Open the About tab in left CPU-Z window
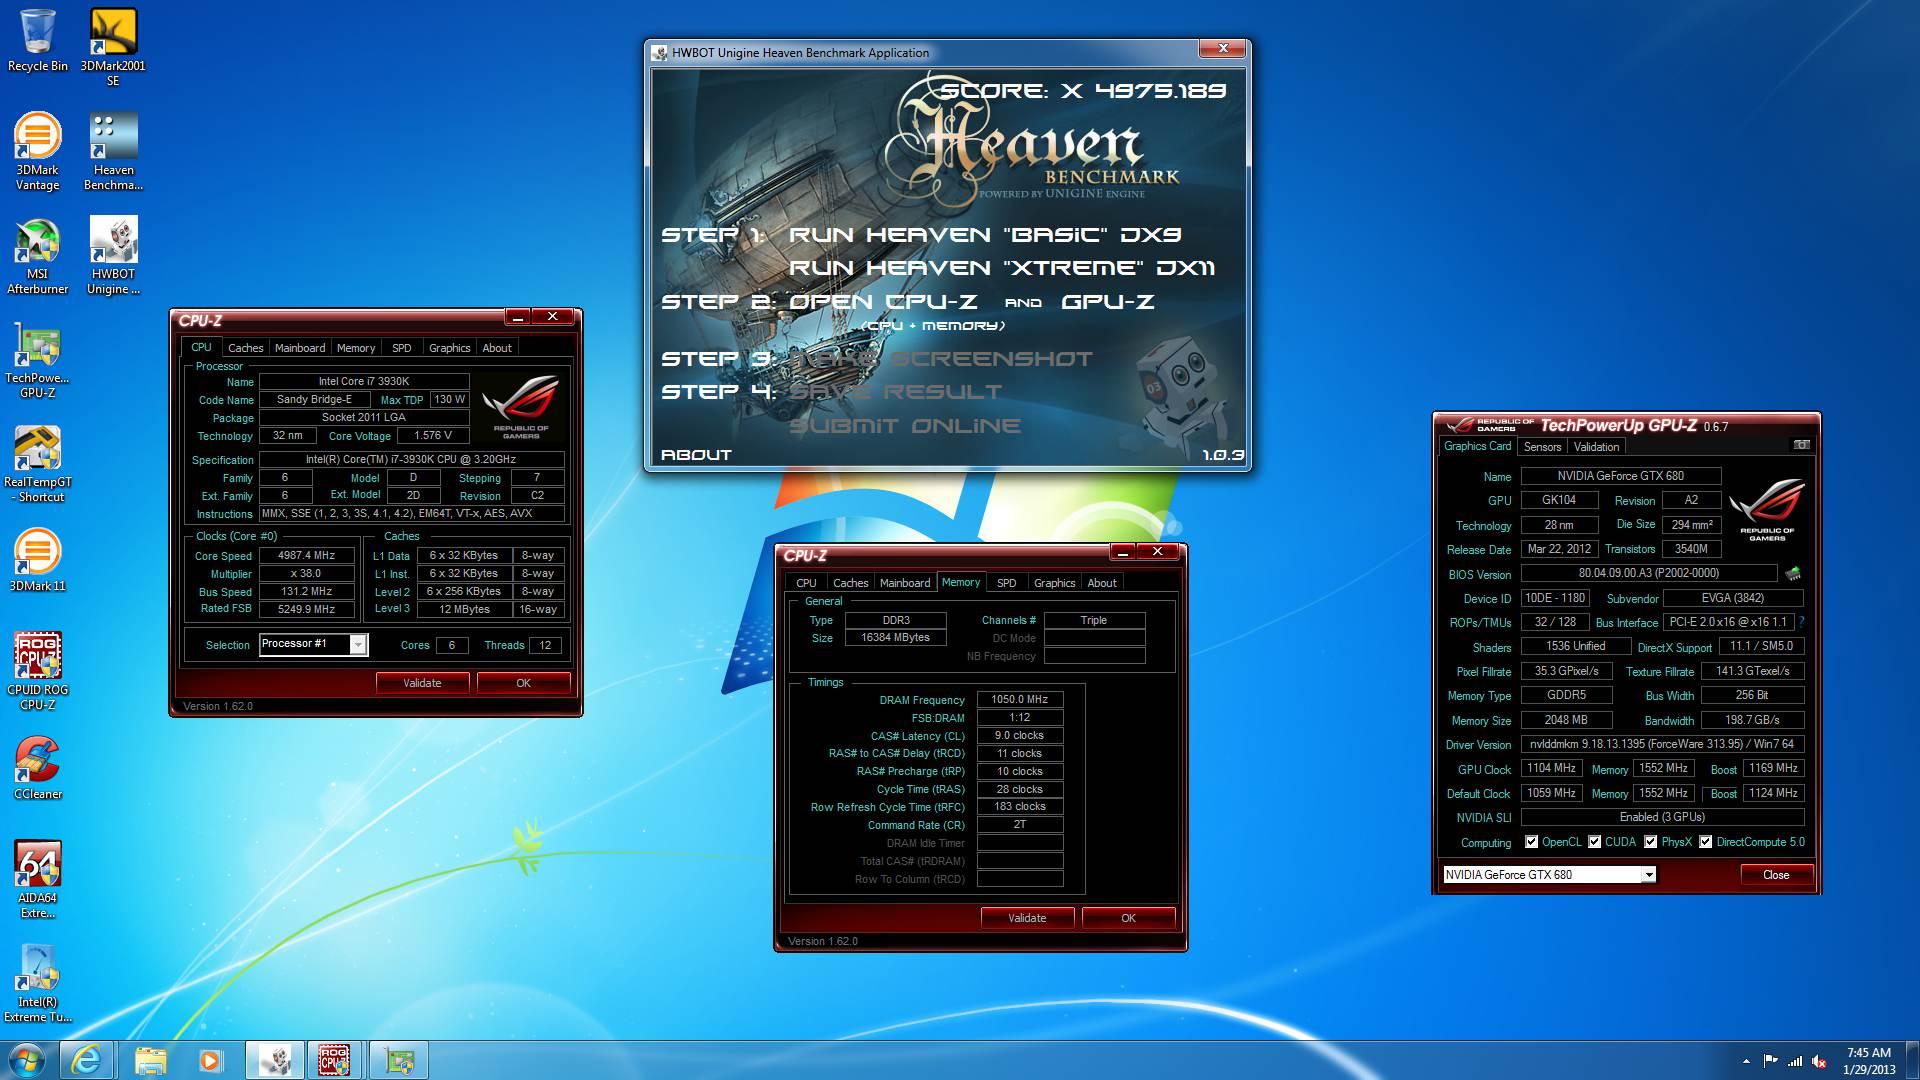Image resolution: width=1920 pixels, height=1080 pixels. coord(497,348)
